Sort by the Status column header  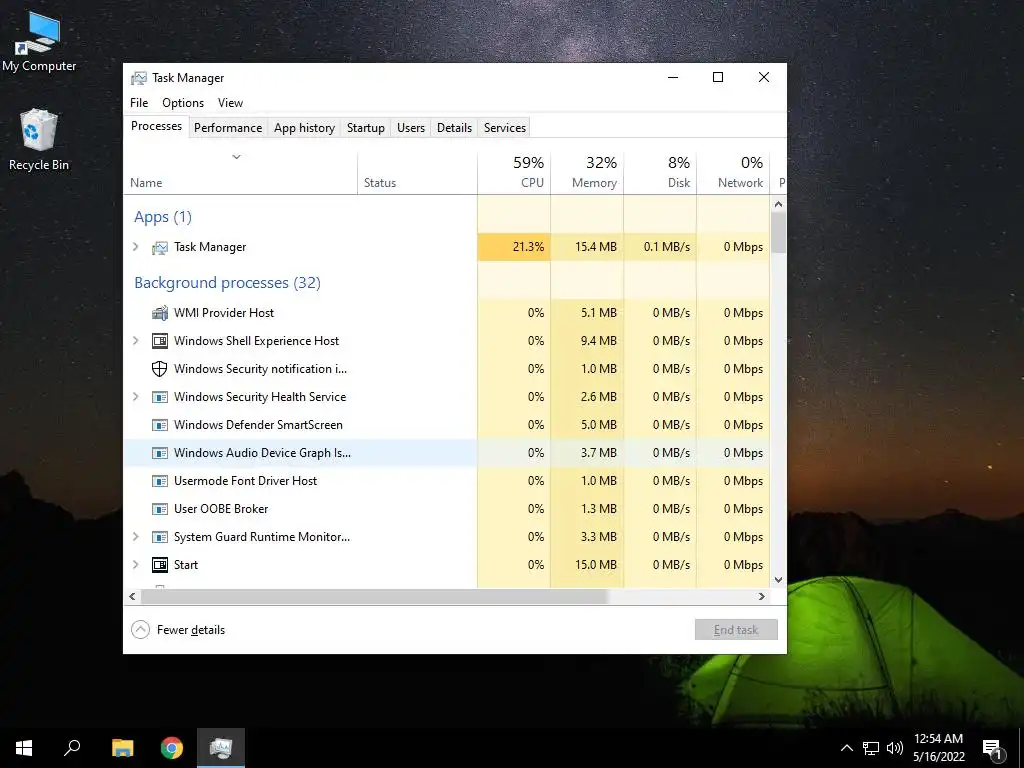[417, 173]
